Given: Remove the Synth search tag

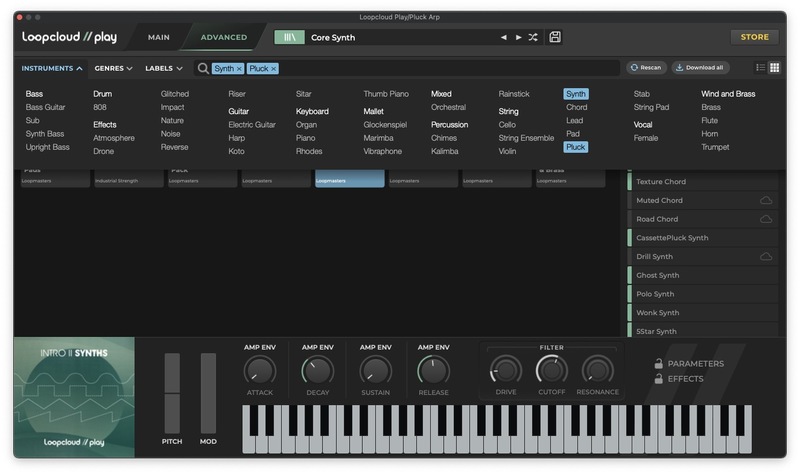Looking at the screenshot, I should click(239, 69).
